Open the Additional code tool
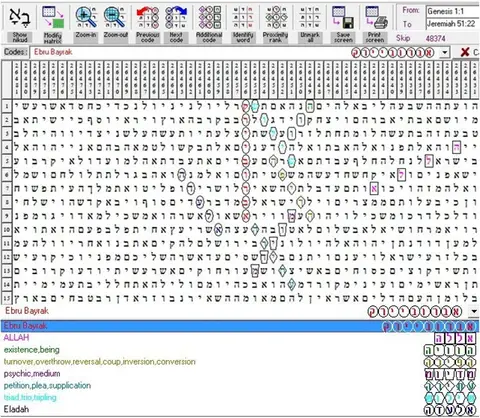This screenshot has width=480, height=418. [x=209, y=18]
